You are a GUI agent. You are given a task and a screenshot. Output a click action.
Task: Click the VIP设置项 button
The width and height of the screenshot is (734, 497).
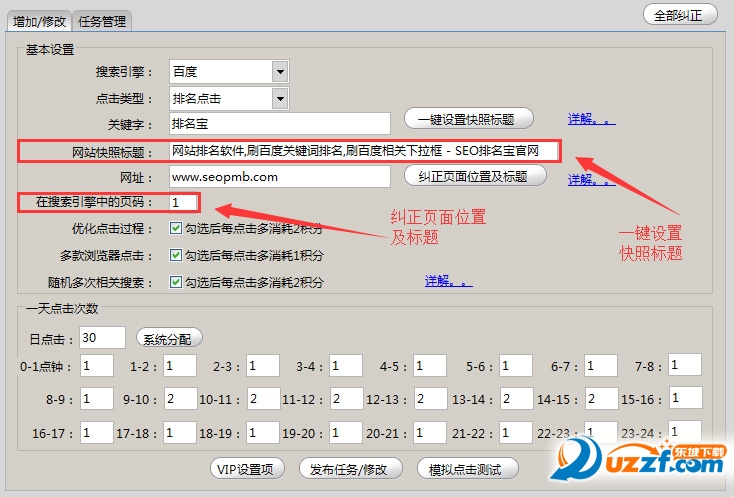coord(247,469)
